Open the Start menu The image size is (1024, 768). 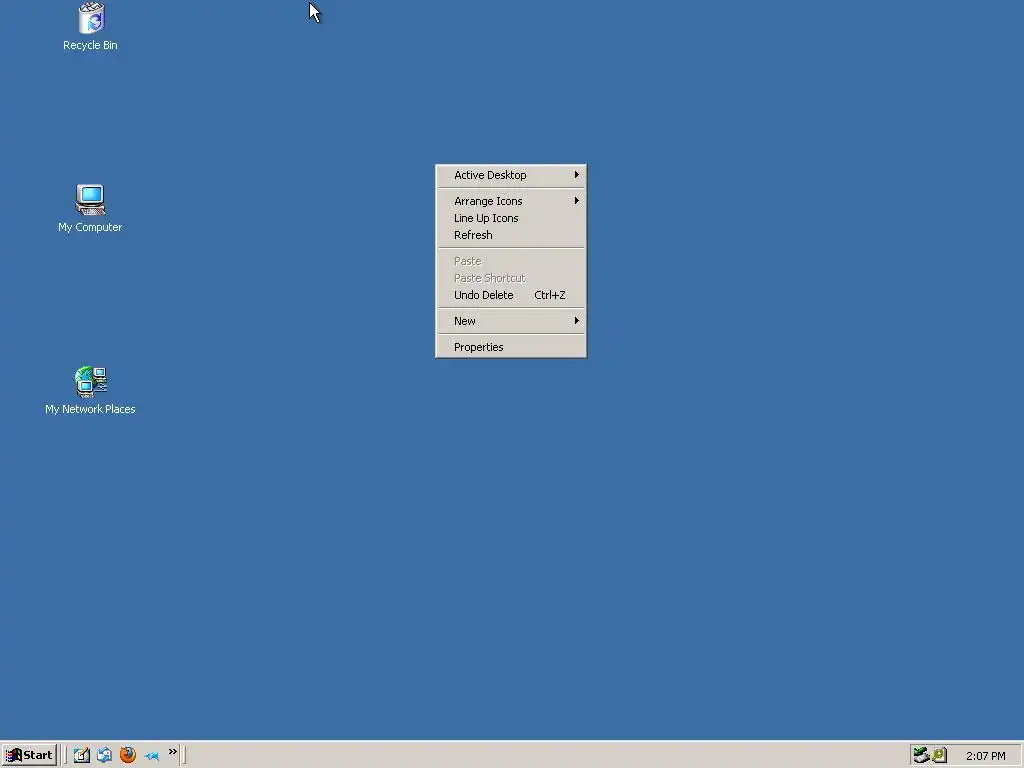point(29,755)
